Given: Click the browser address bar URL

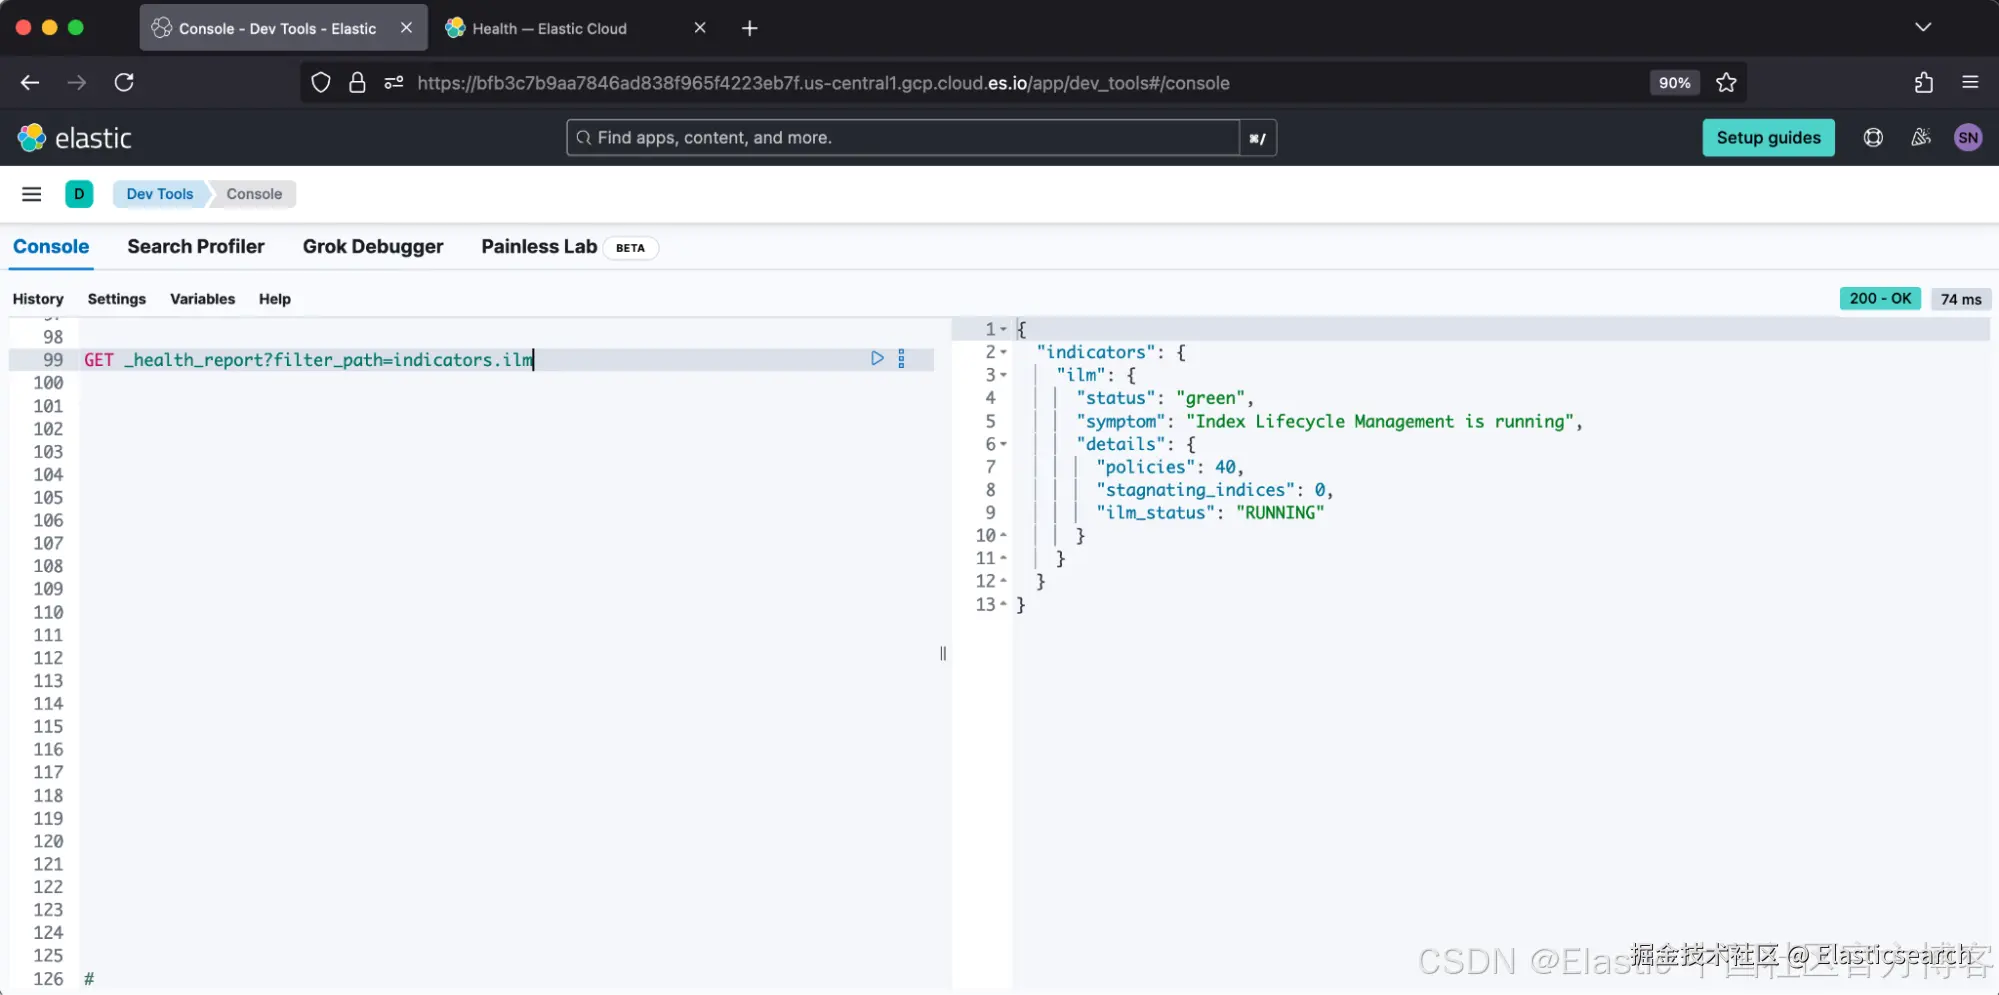Looking at the screenshot, I should (x=823, y=83).
